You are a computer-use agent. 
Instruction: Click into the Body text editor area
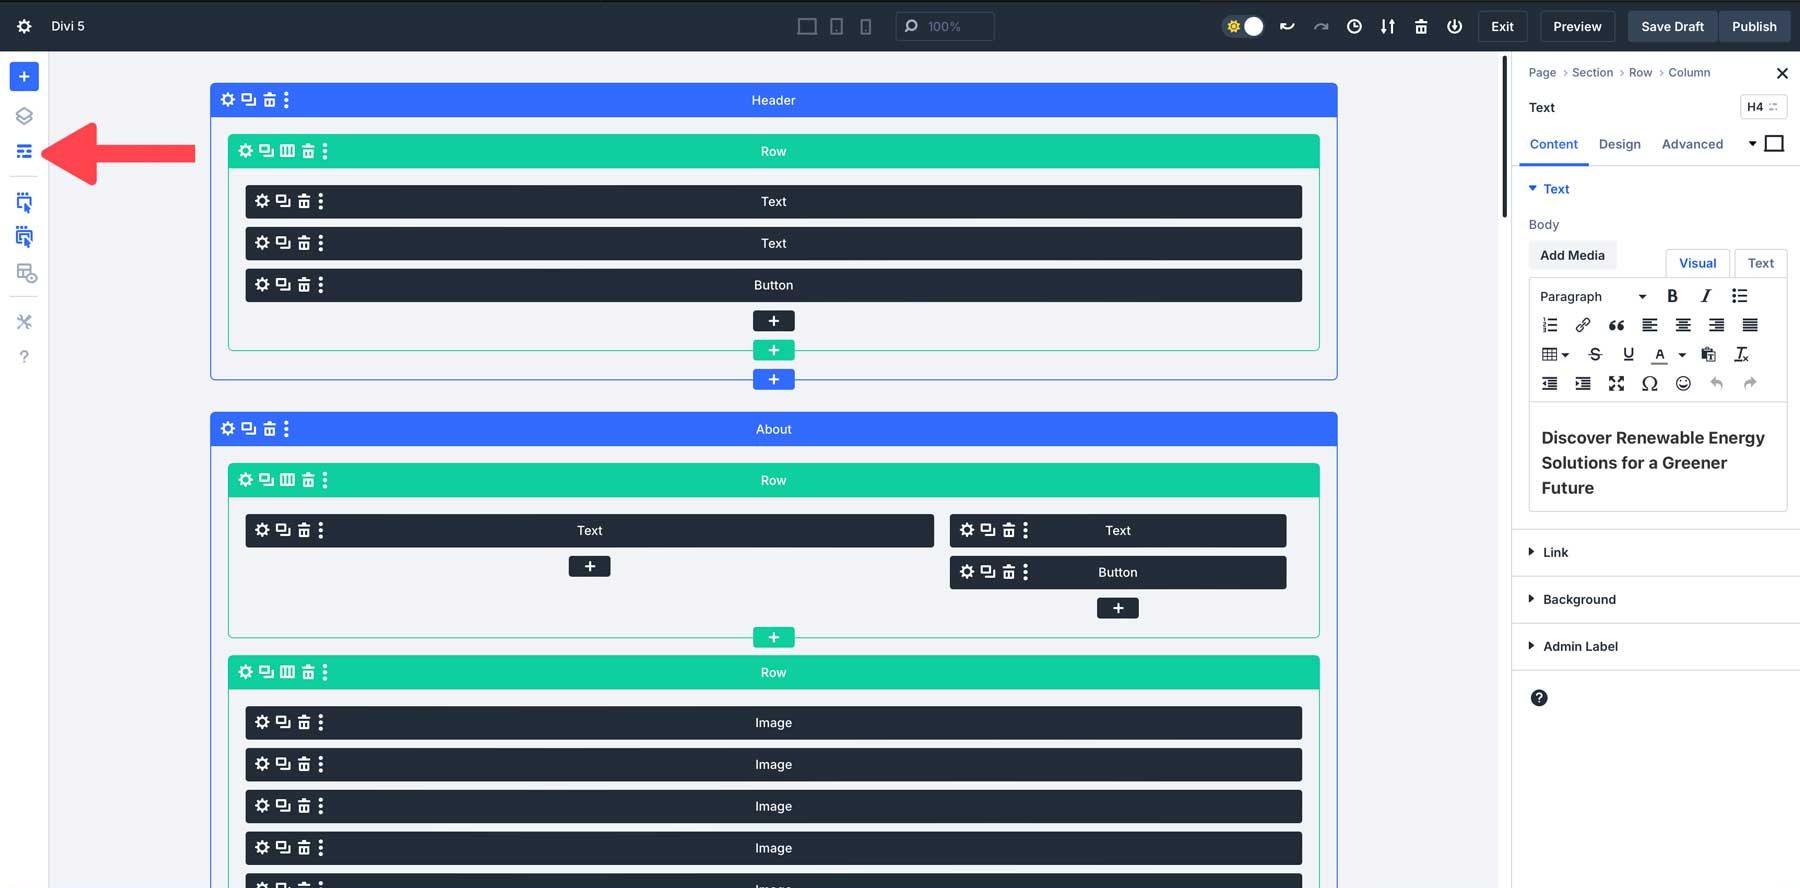[x=1657, y=457]
